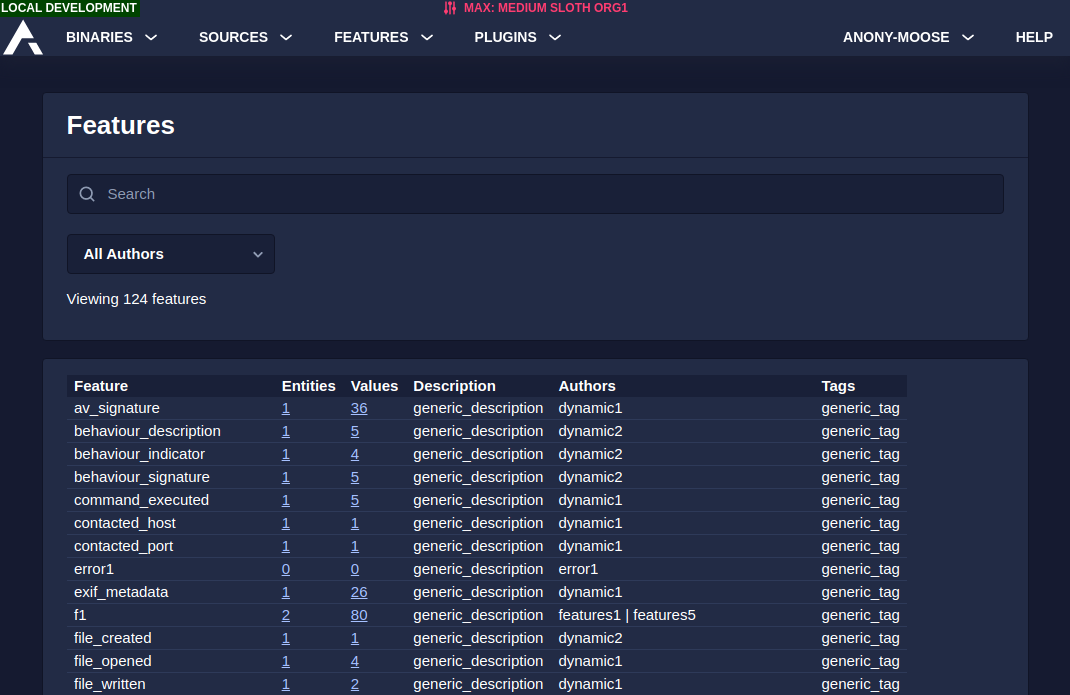The width and height of the screenshot is (1070, 695).
Task: Open the FEATURES menu
Action: [383, 37]
